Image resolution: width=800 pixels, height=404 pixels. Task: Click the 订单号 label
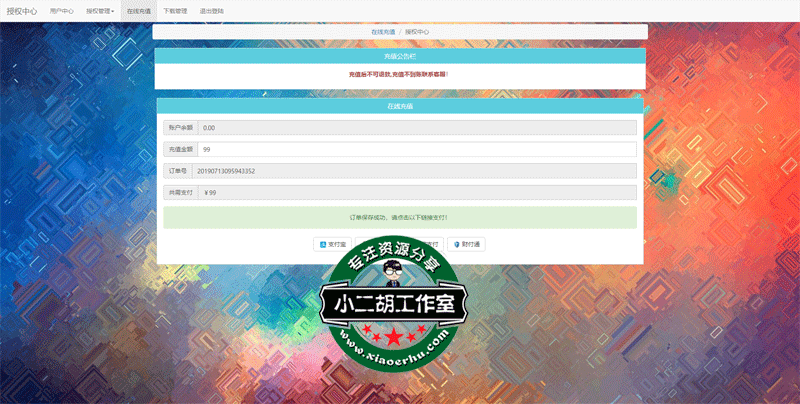tap(178, 171)
